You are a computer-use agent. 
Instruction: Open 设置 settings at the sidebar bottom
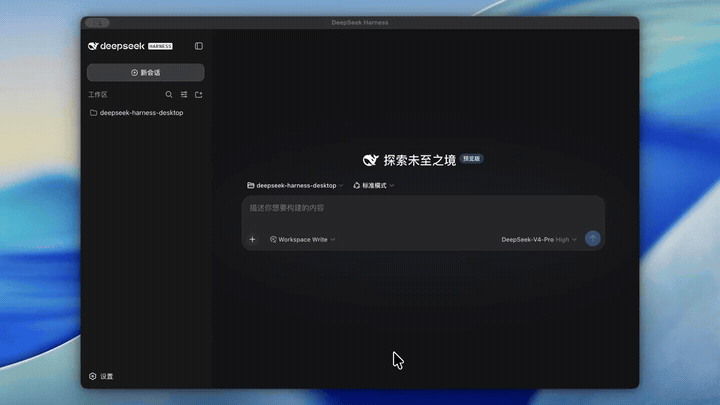tap(101, 376)
